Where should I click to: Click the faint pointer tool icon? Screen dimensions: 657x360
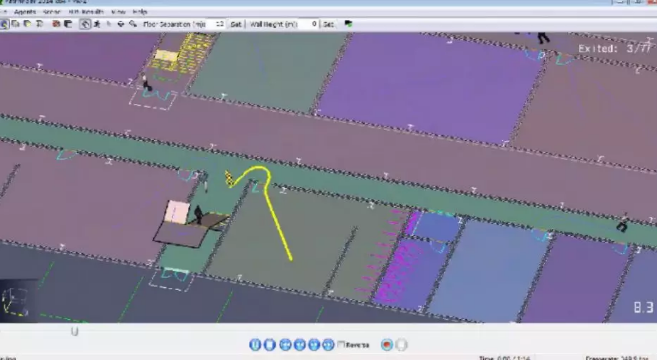coord(109,24)
